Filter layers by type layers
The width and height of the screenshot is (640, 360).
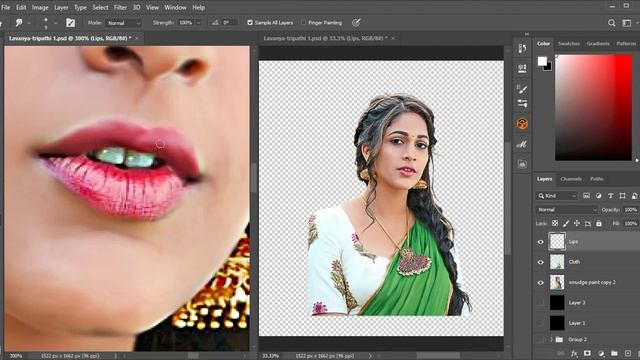click(611, 196)
